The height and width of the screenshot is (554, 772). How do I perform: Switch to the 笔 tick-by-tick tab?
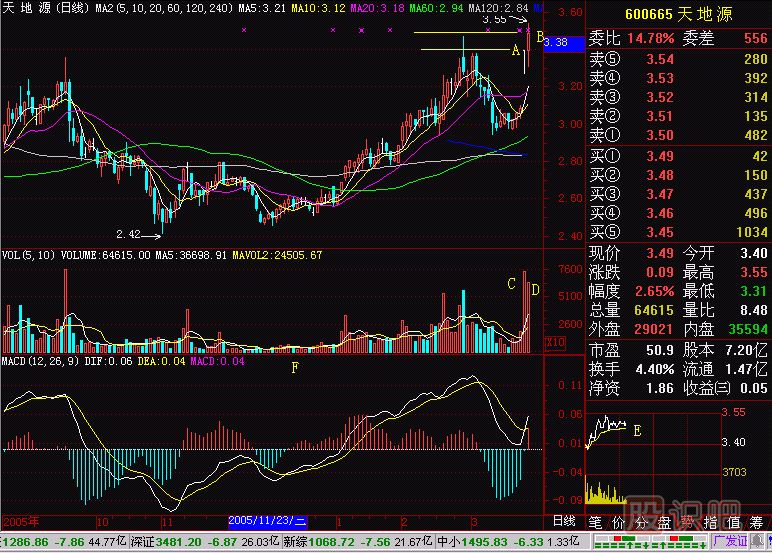pyautogui.click(x=596, y=521)
